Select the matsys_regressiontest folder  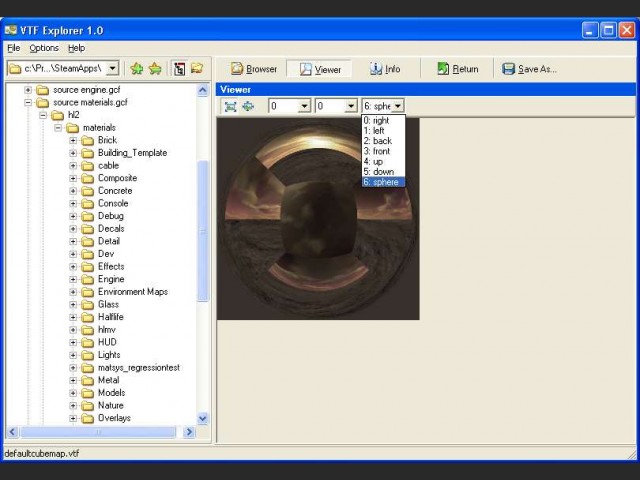[x=139, y=368]
